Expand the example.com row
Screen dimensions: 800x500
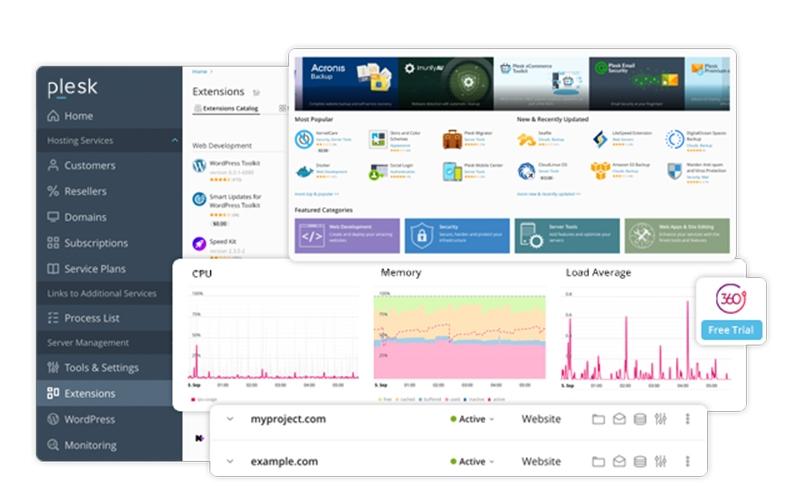pyautogui.click(x=230, y=461)
